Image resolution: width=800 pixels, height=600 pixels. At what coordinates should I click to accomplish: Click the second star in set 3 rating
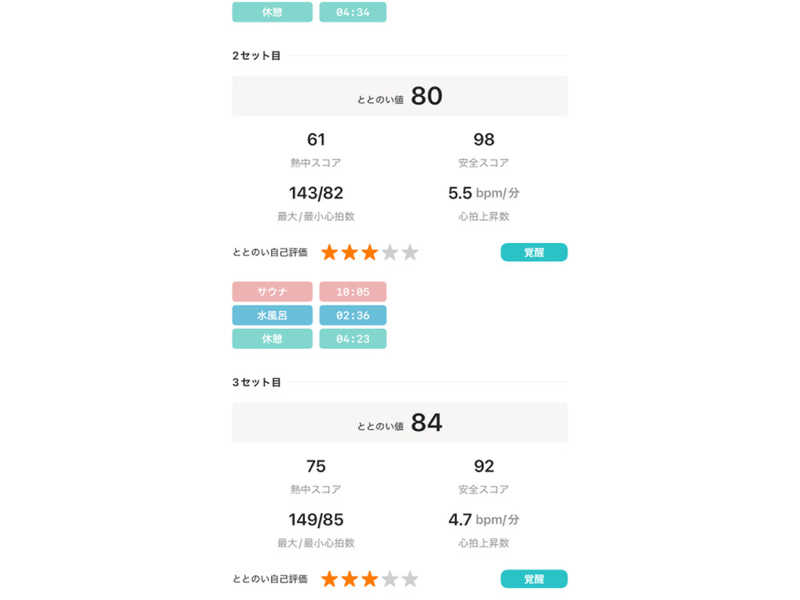[350, 579]
